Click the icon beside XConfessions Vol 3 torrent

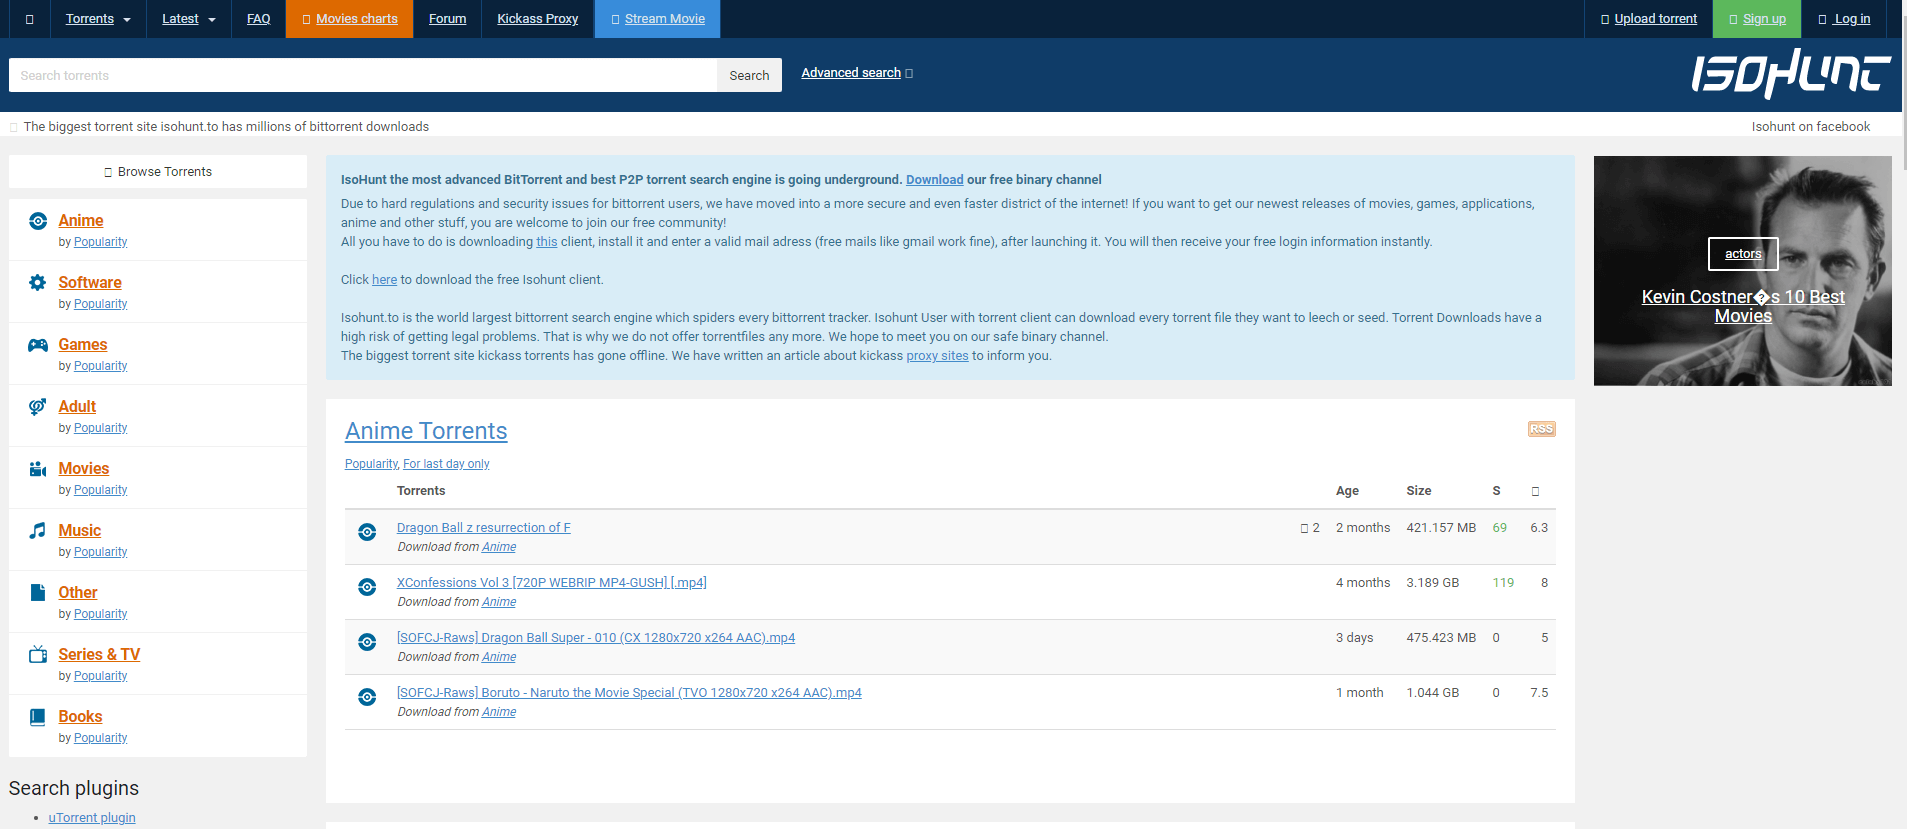367,587
